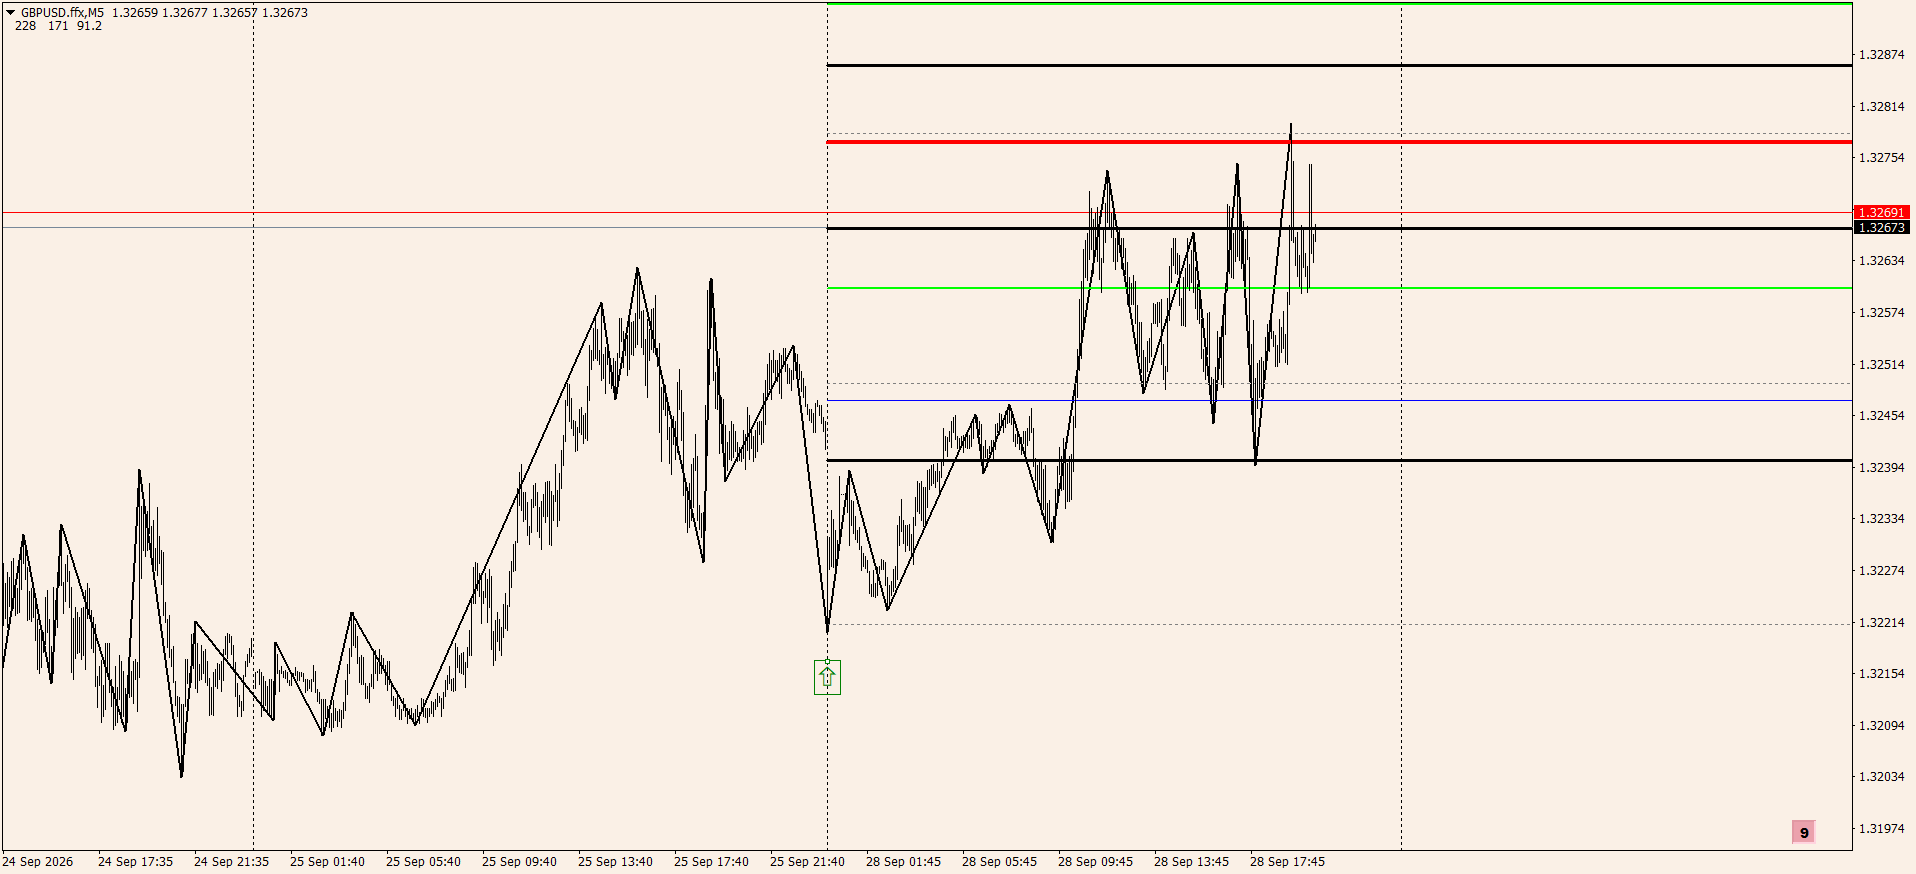Select the thin red horizontal price line

926,212
